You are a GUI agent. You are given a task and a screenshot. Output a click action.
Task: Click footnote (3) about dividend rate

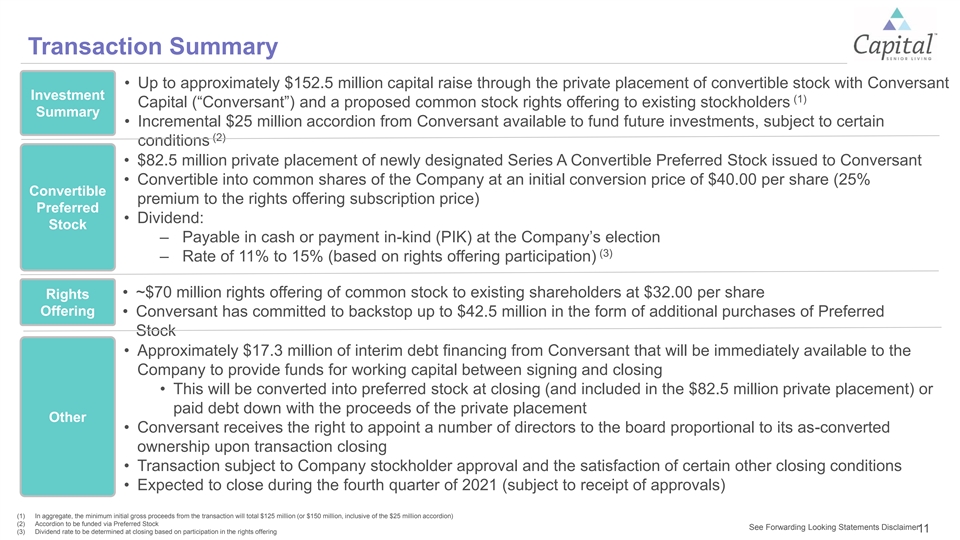(147, 532)
